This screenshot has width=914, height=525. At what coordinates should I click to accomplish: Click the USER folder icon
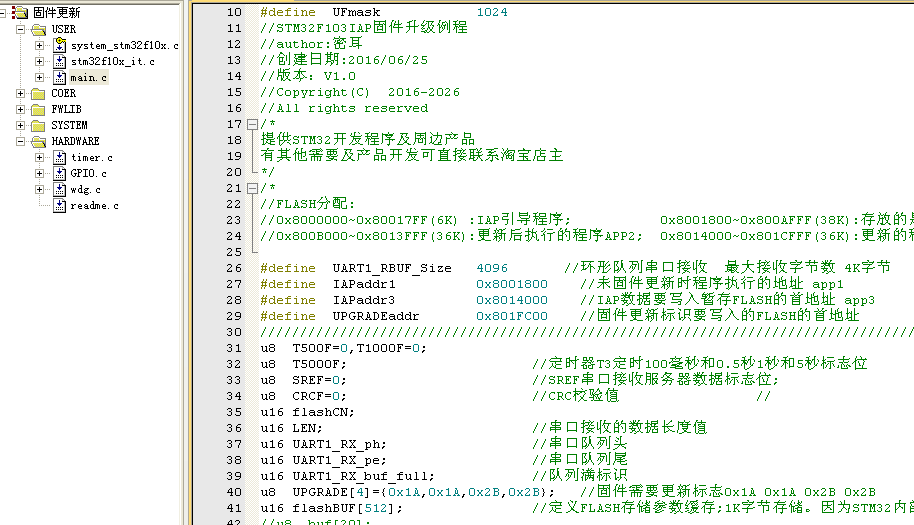(38, 29)
